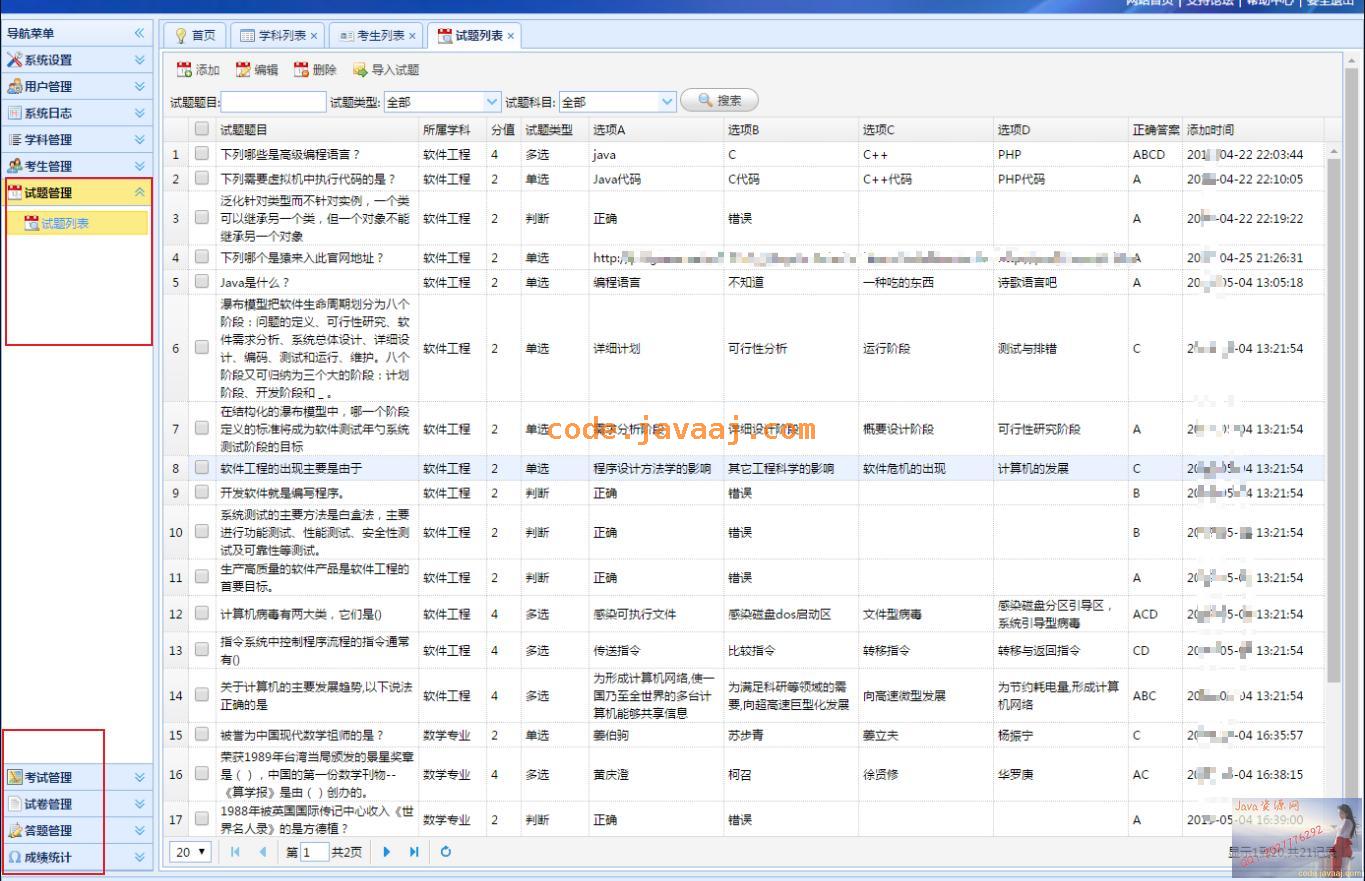Check the row 15 checkbox (中国现代数学祖师)

(x=202, y=735)
